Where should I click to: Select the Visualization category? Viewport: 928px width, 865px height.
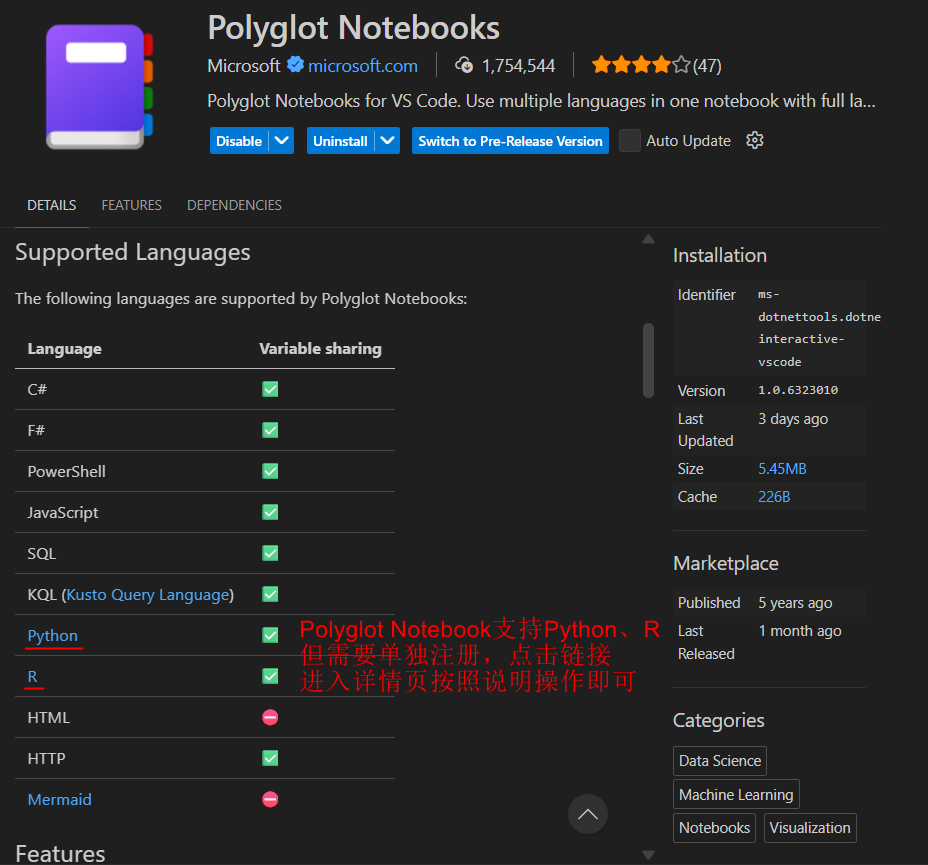[810, 828]
